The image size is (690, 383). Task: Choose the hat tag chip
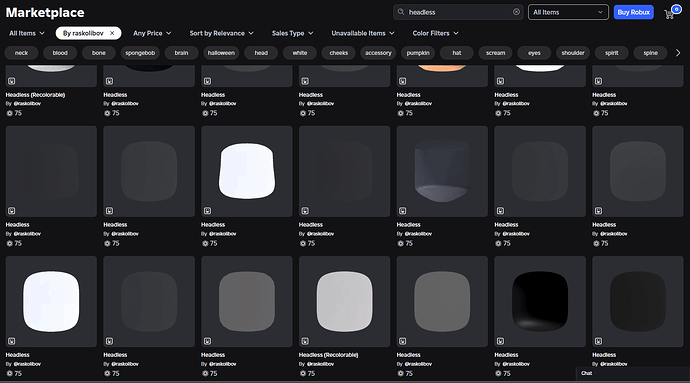point(457,53)
